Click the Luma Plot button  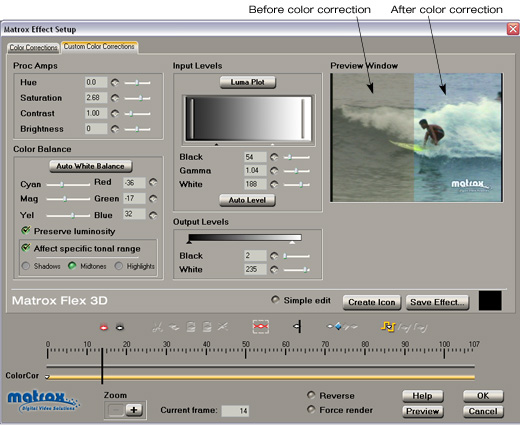tap(248, 82)
